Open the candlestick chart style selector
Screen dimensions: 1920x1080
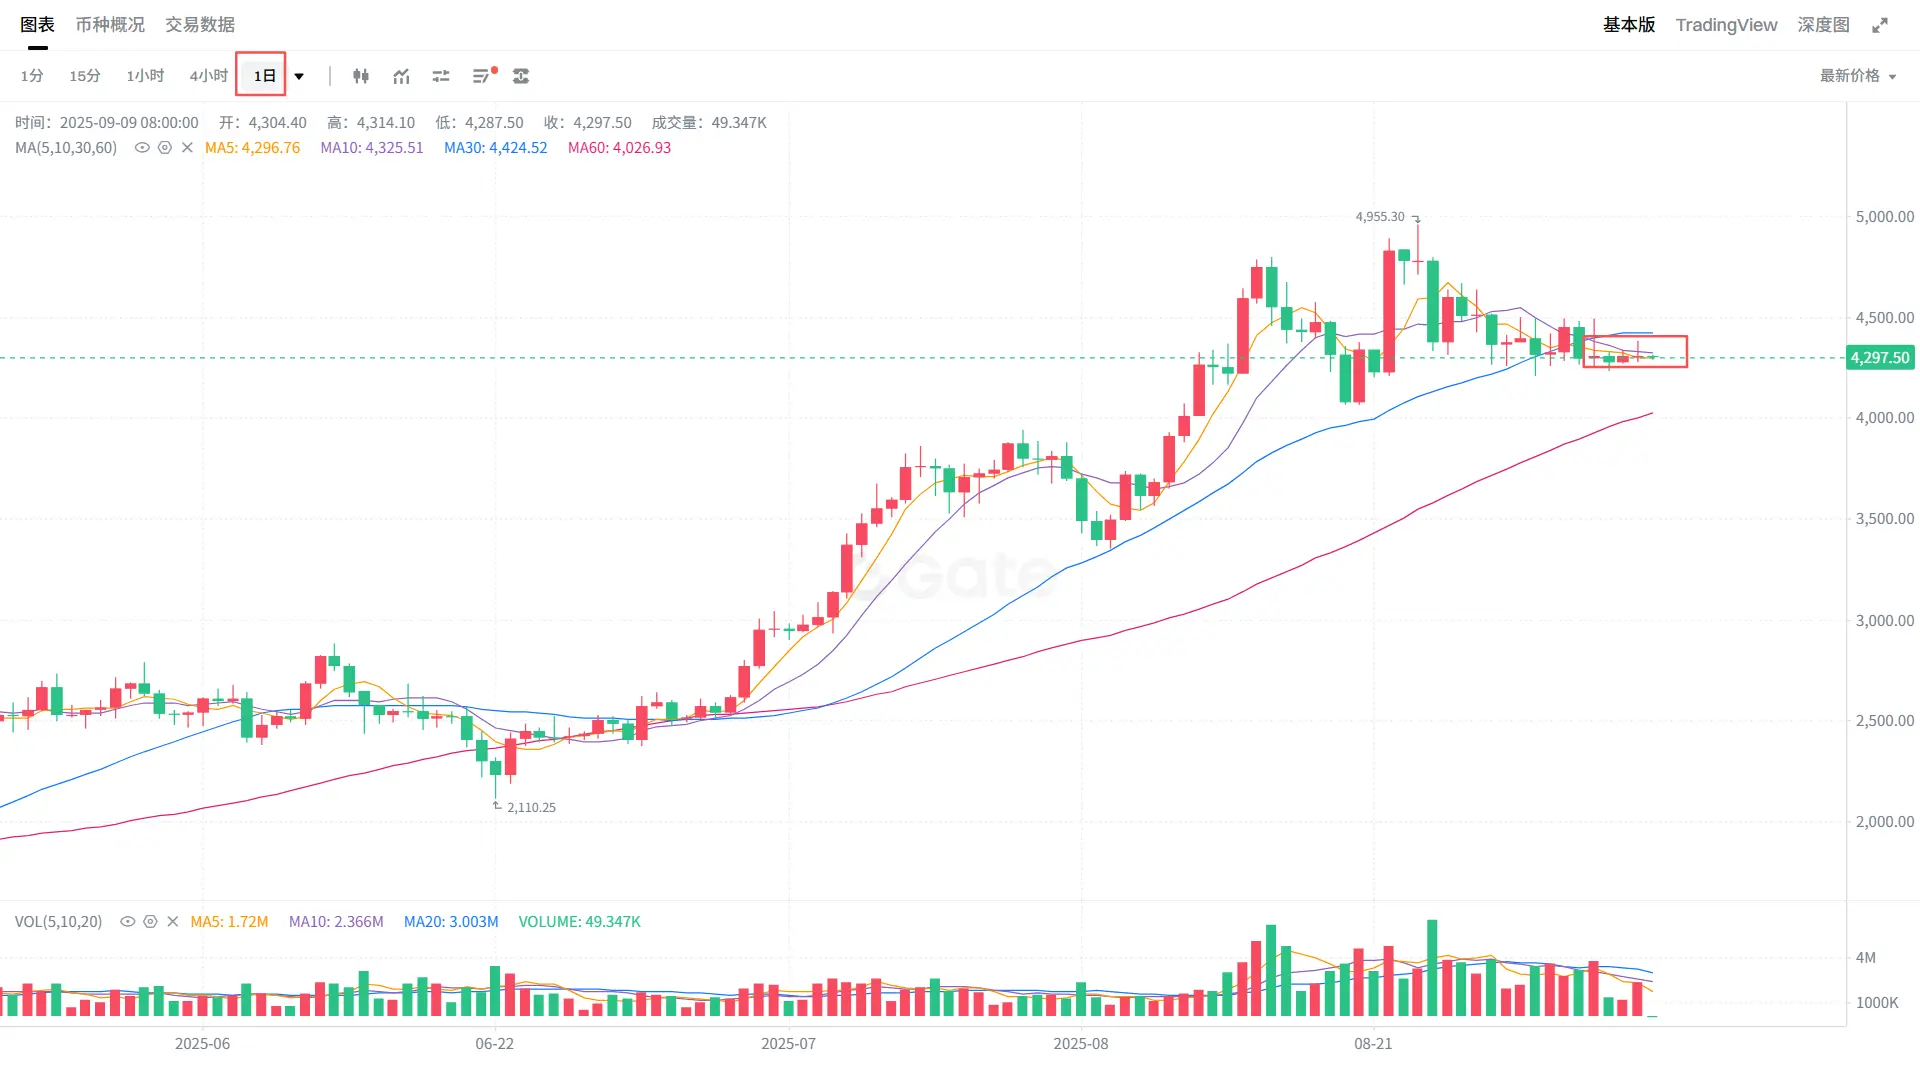[361, 76]
